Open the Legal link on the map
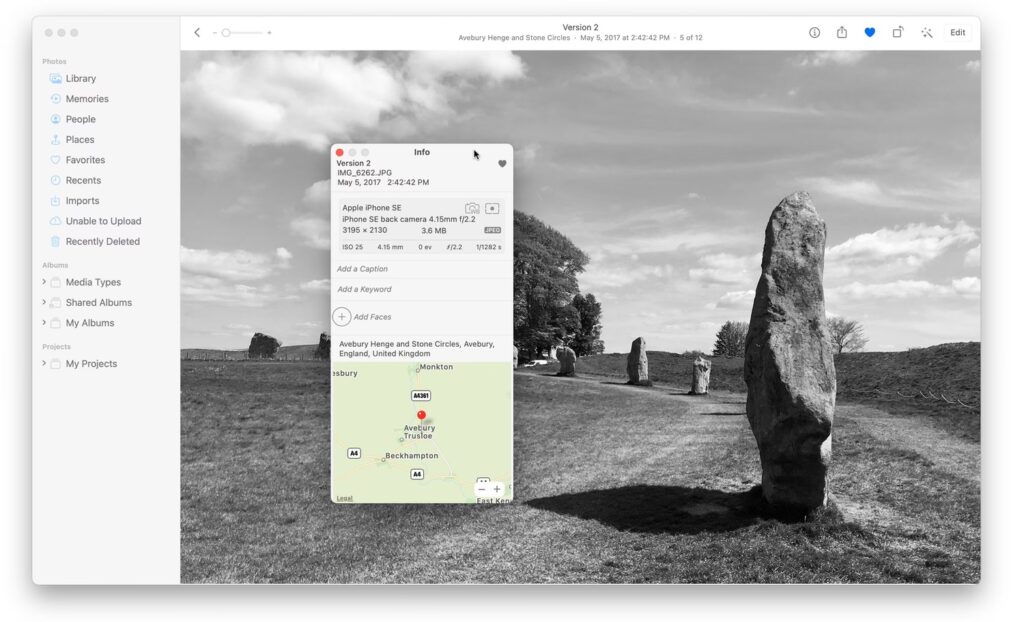Viewport: 1024px width, 622px height. tap(344, 498)
